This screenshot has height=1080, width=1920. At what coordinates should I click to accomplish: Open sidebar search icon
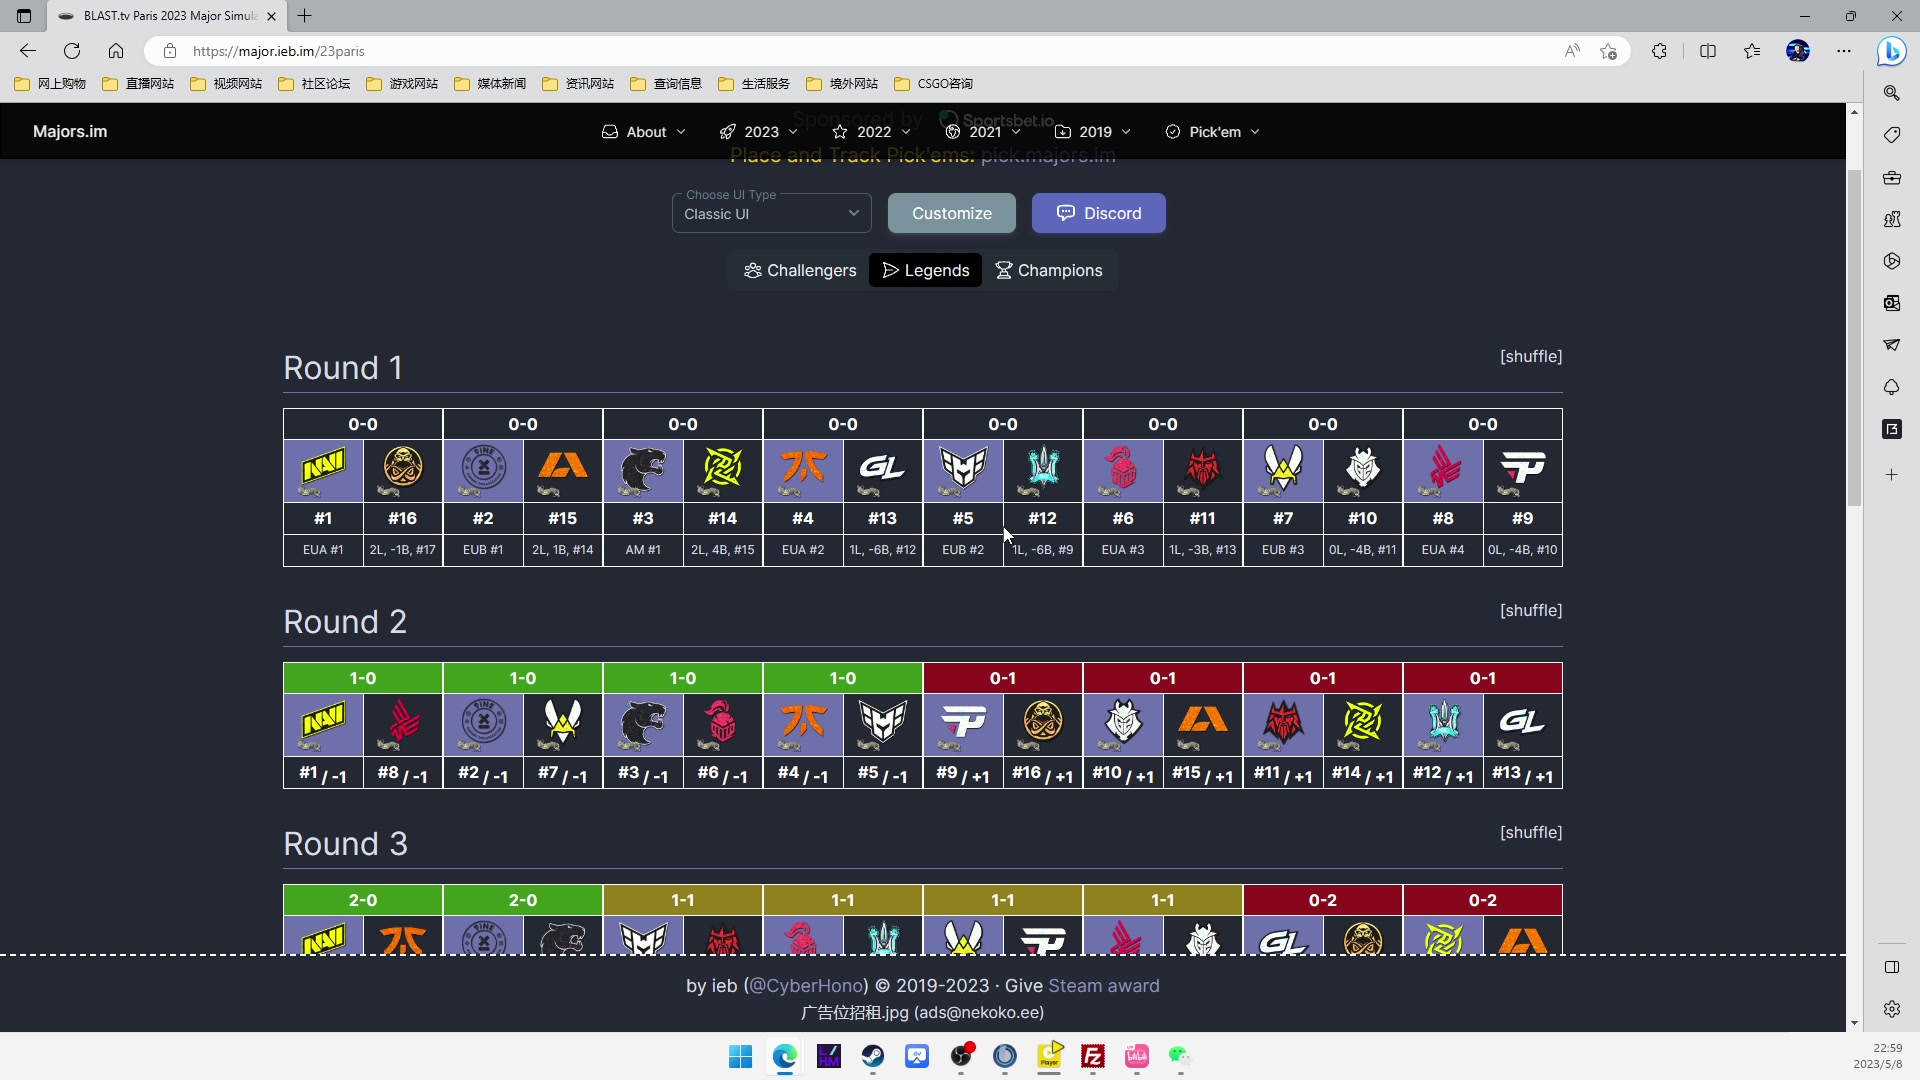(1891, 93)
